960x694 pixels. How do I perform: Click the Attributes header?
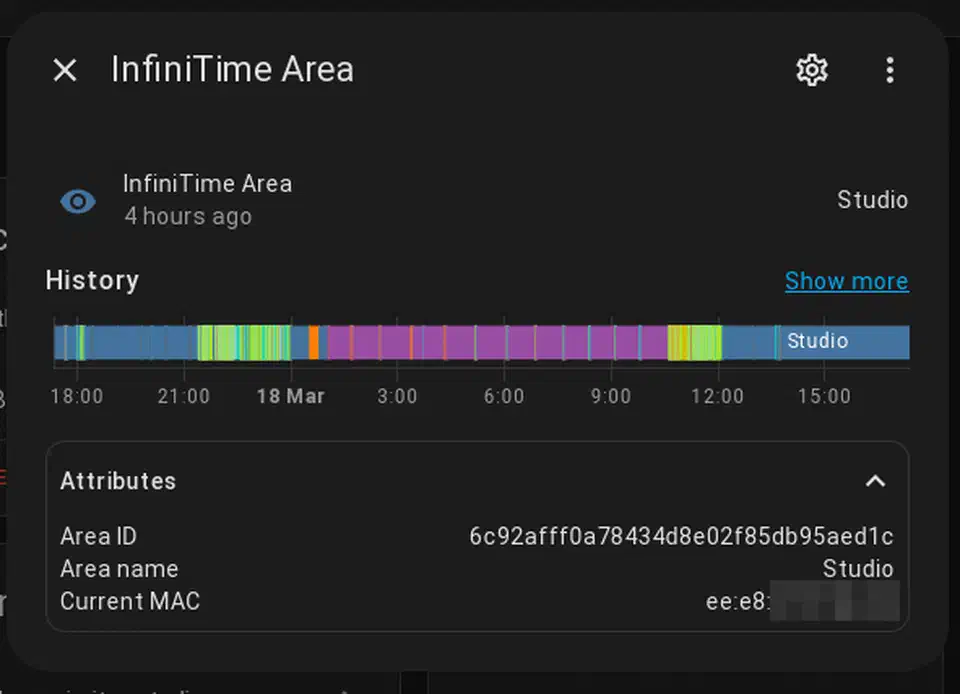pos(118,481)
